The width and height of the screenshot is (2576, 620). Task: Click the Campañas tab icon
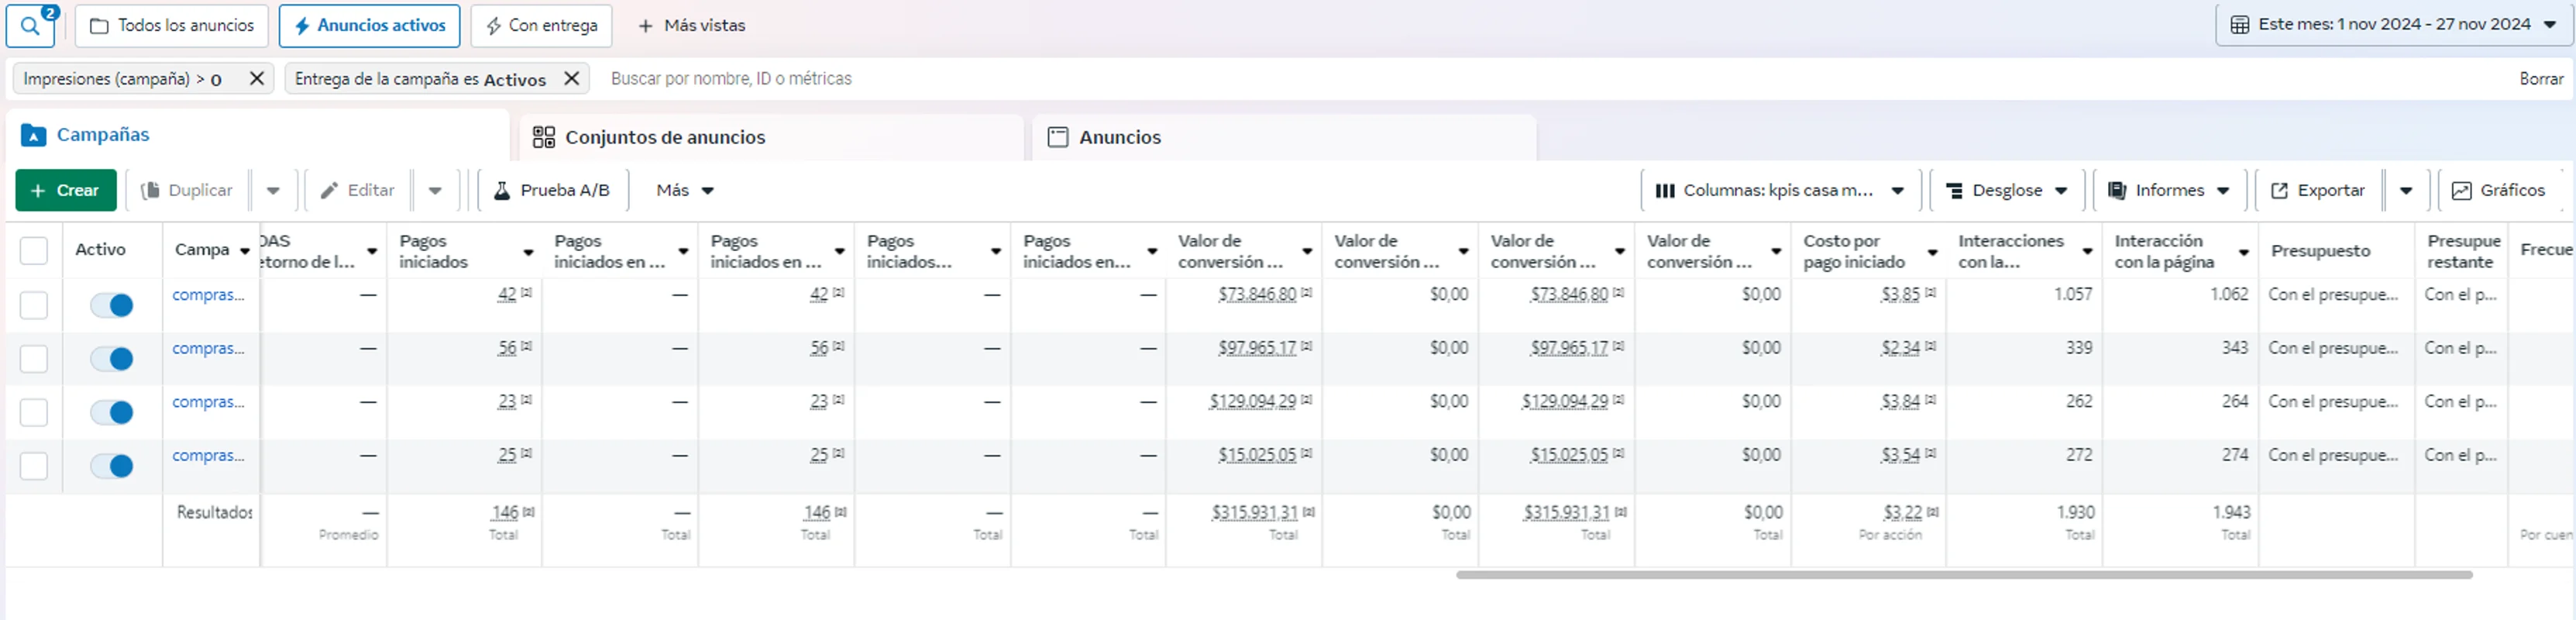point(33,135)
